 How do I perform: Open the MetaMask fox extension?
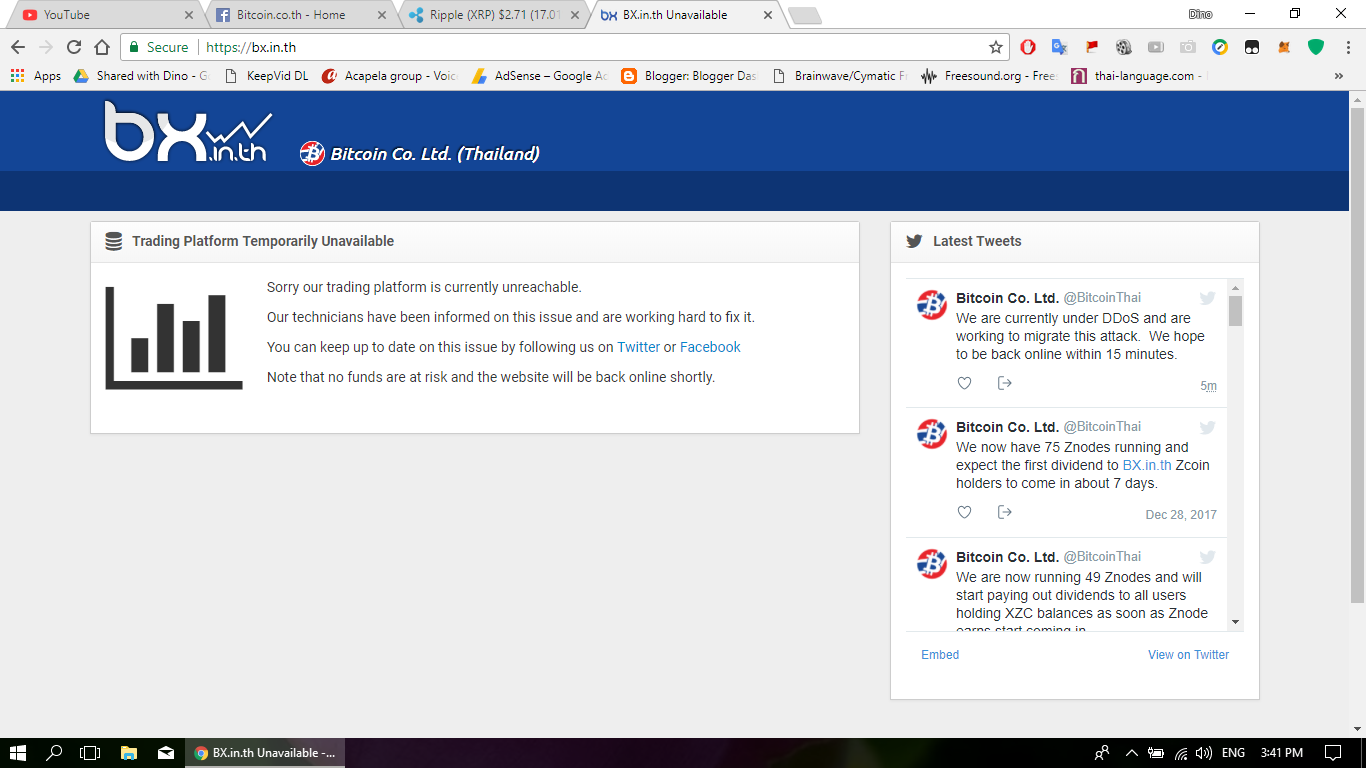tap(1284, 47)
